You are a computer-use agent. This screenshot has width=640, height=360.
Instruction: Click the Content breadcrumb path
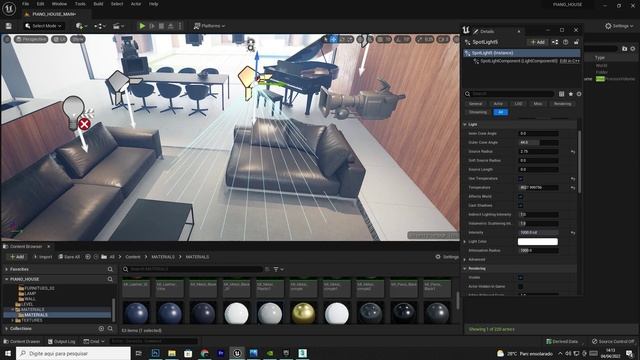click(x=133, y=257)
